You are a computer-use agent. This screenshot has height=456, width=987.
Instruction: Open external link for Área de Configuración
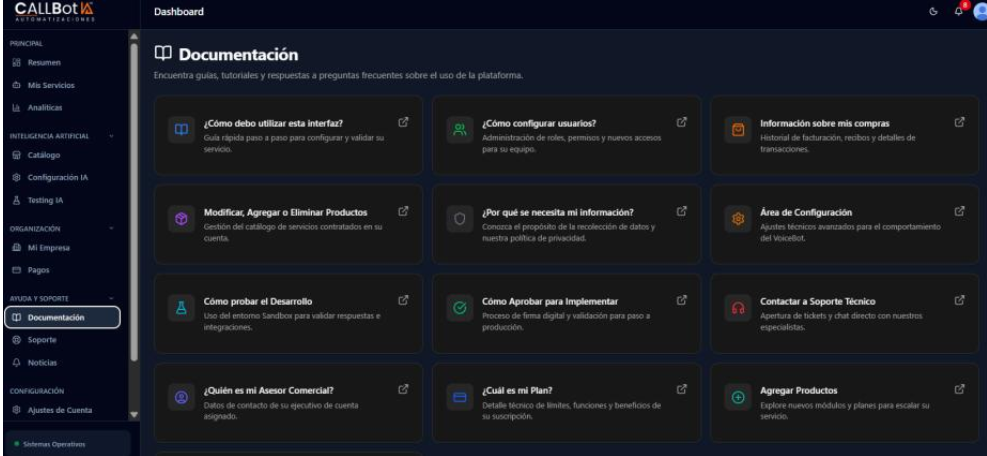pyautogui.click(x=959, y=212)
